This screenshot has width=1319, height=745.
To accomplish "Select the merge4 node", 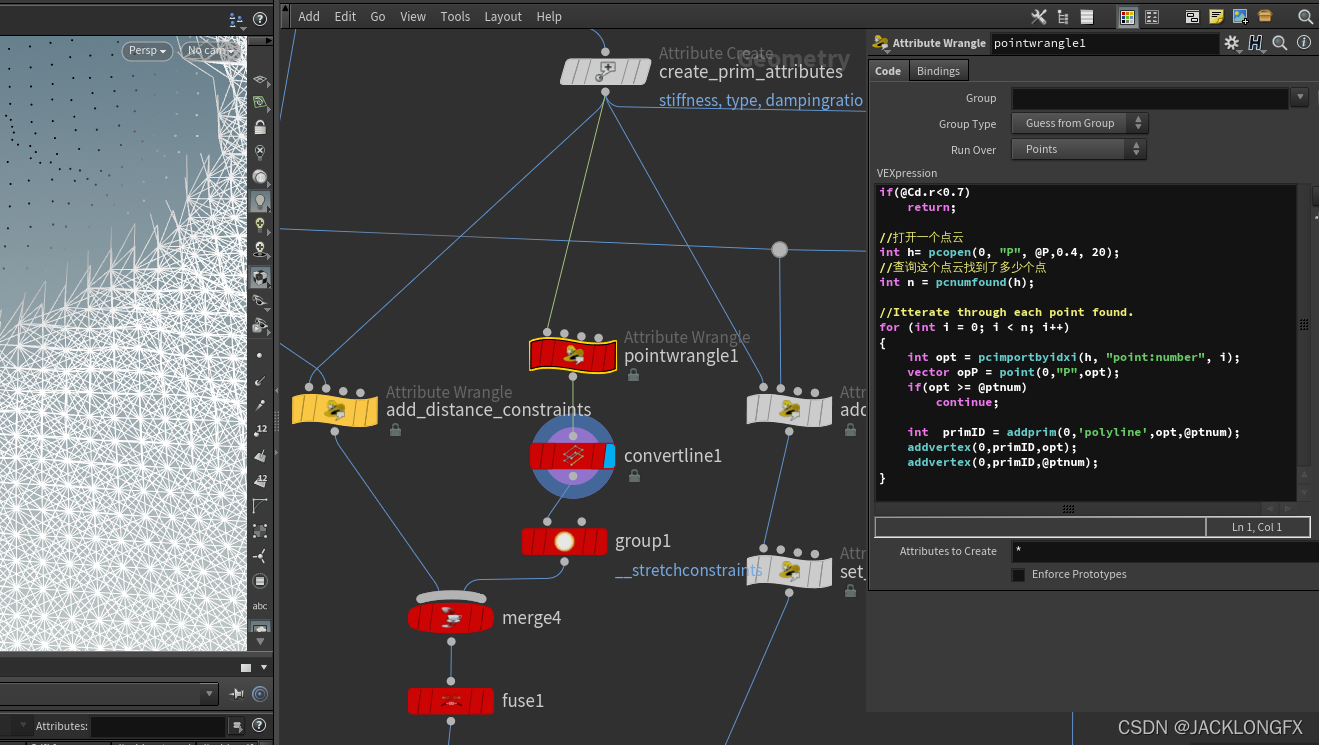I will tap(451, 618).
